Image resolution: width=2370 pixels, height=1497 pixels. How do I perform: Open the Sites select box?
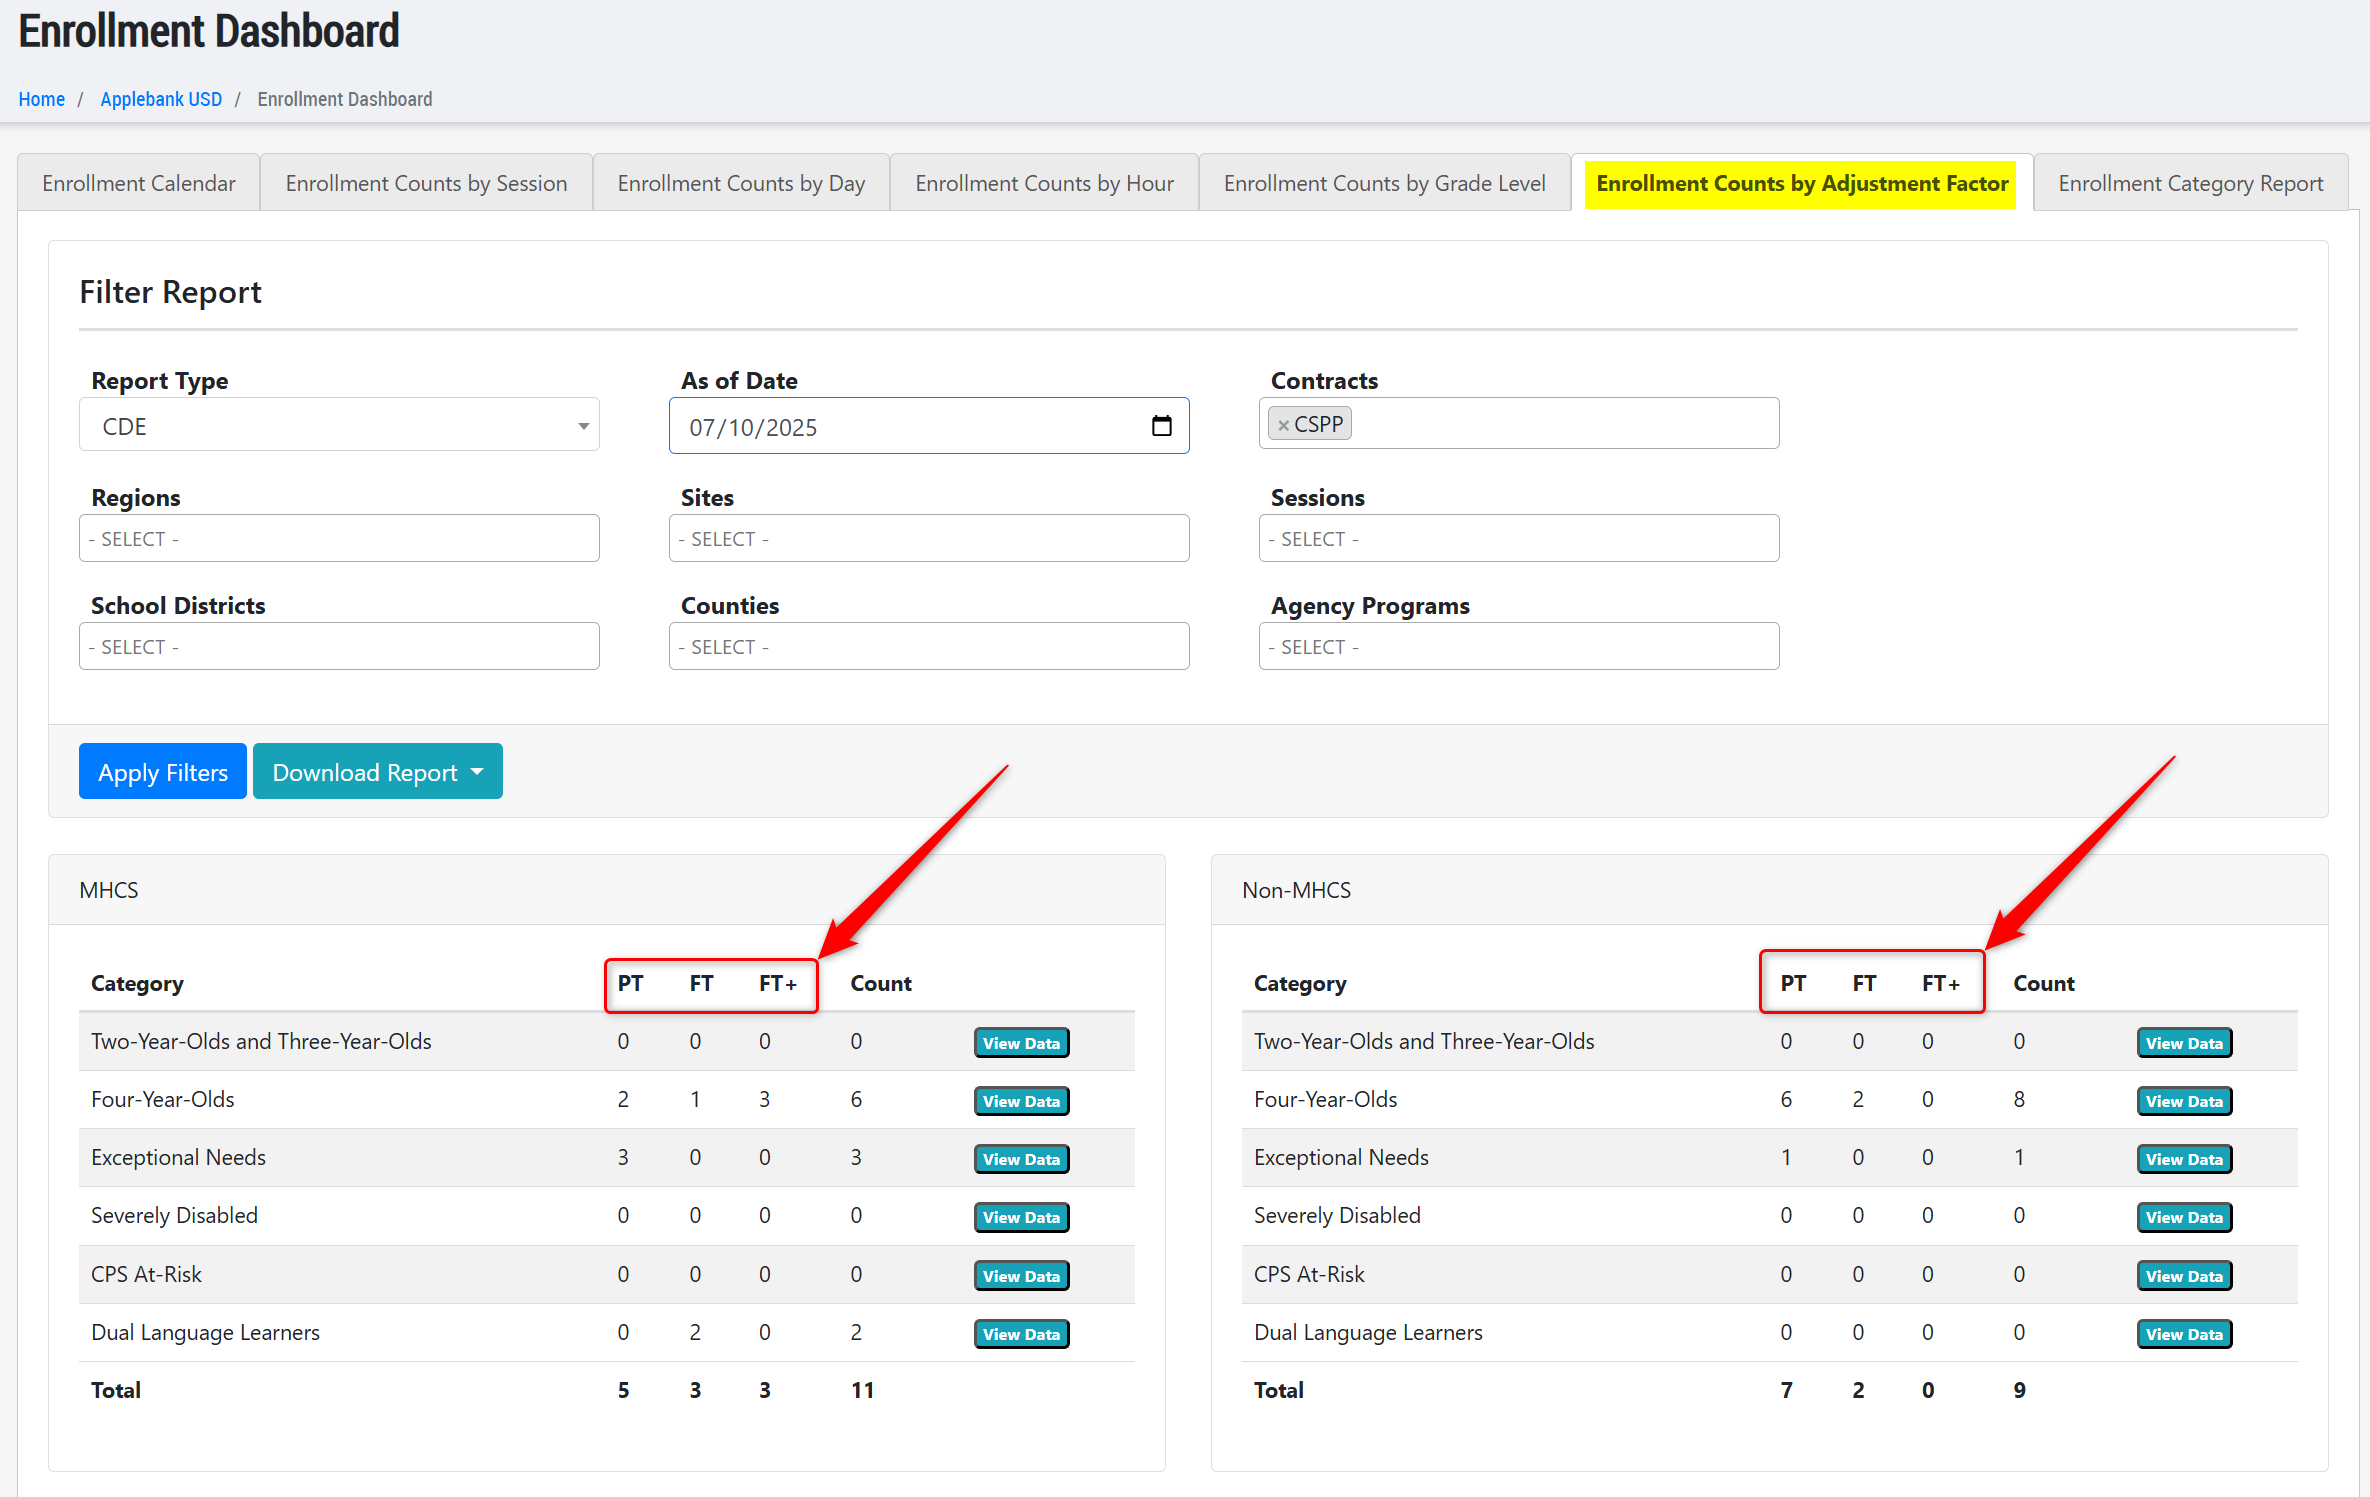coord(928,539)
